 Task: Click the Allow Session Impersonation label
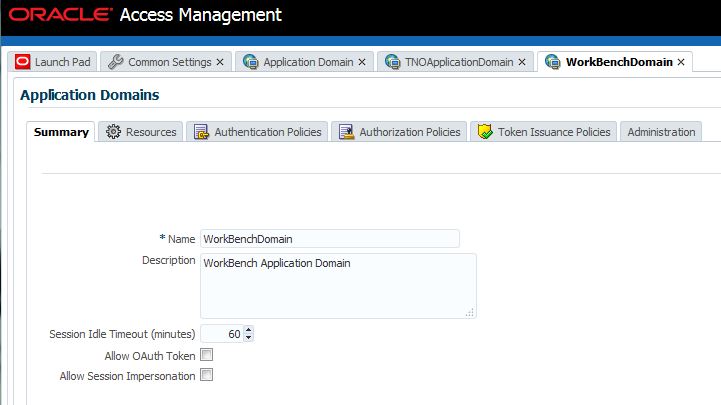[x=127, y=376]
